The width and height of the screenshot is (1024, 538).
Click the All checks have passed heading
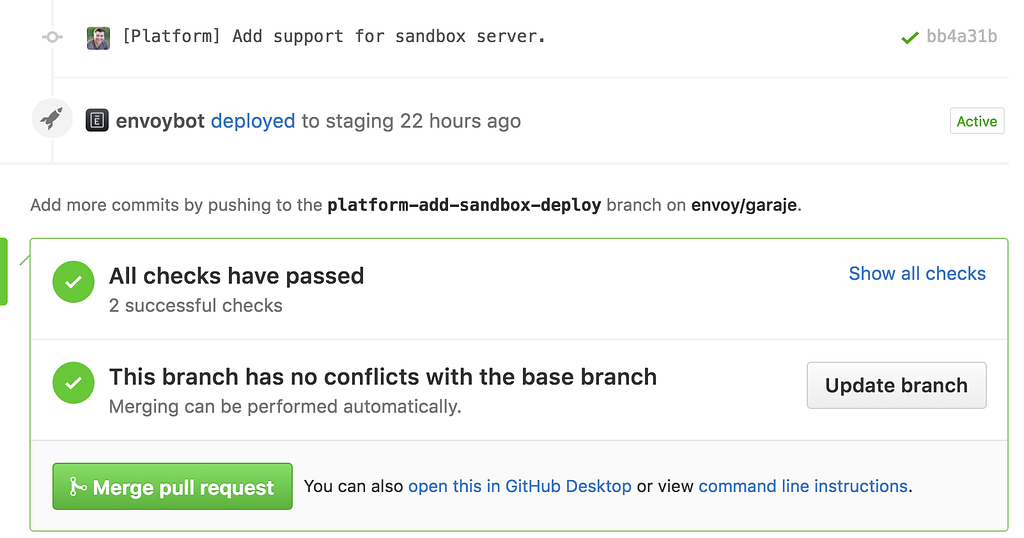click(x=236, y=276)
